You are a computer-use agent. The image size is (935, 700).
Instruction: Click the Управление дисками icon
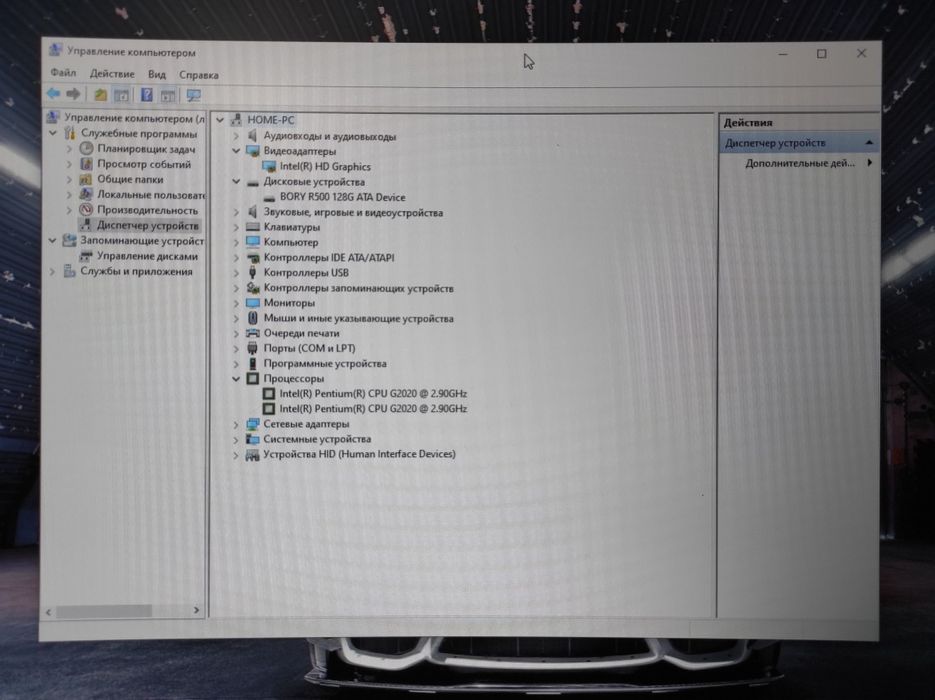pos(86,256)
